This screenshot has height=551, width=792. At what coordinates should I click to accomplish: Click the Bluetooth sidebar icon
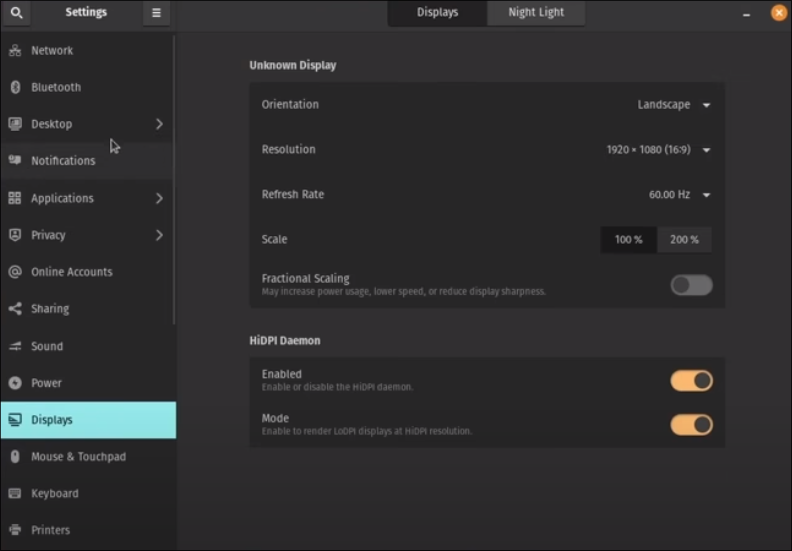pos(15,87)
